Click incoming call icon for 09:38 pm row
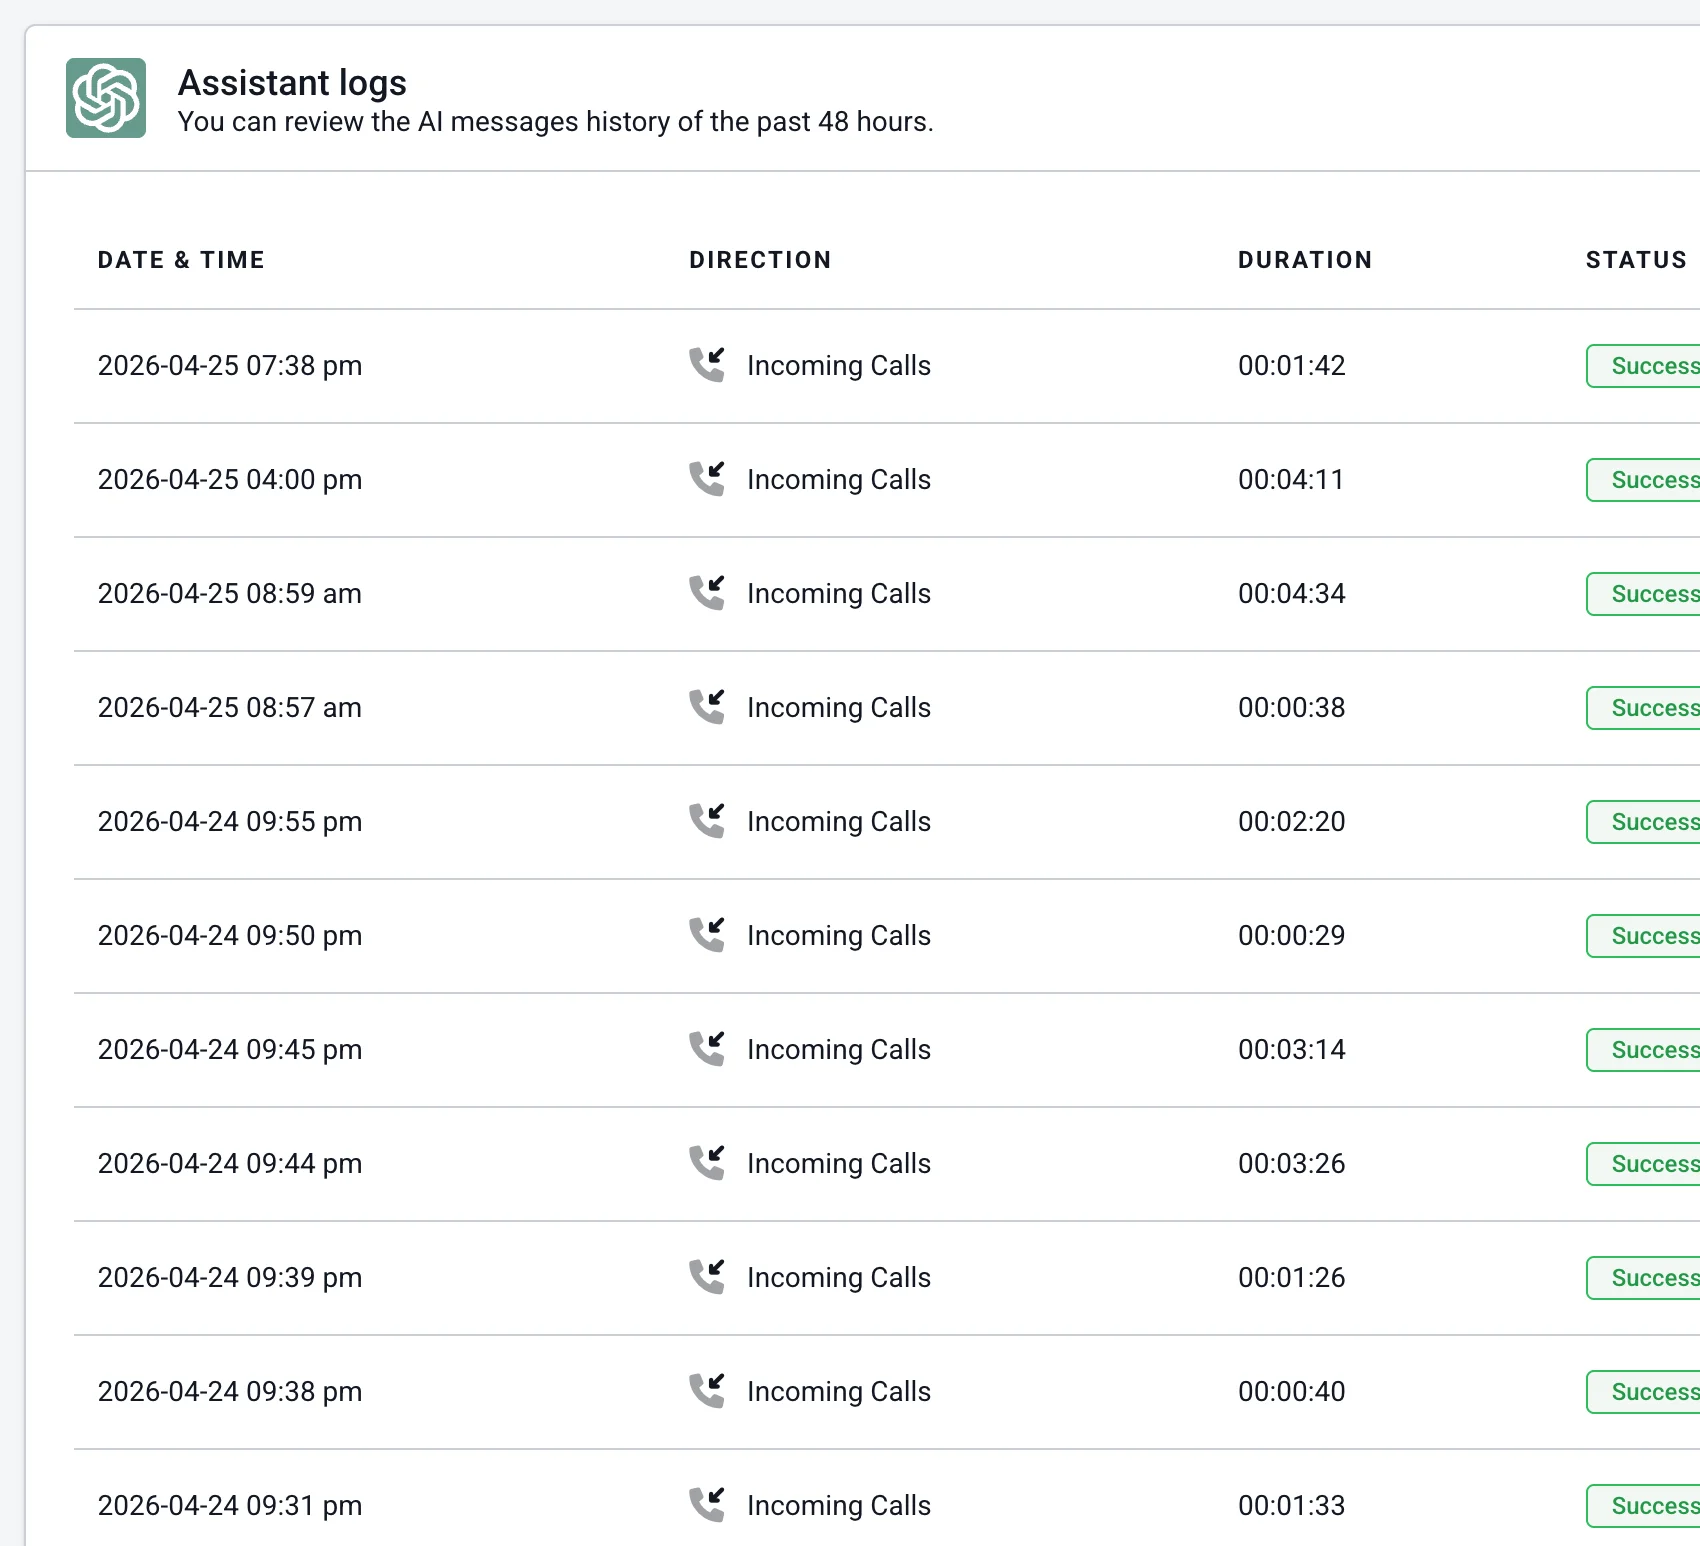Image resolution: width=1700 pixels, height=1546 pixels. click(x=707, y=1391)
